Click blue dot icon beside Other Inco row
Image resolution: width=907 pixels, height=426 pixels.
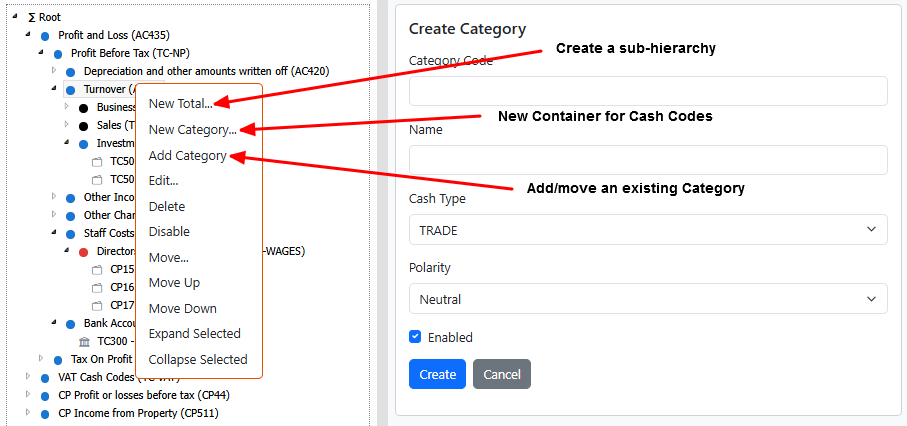point(71,198)
